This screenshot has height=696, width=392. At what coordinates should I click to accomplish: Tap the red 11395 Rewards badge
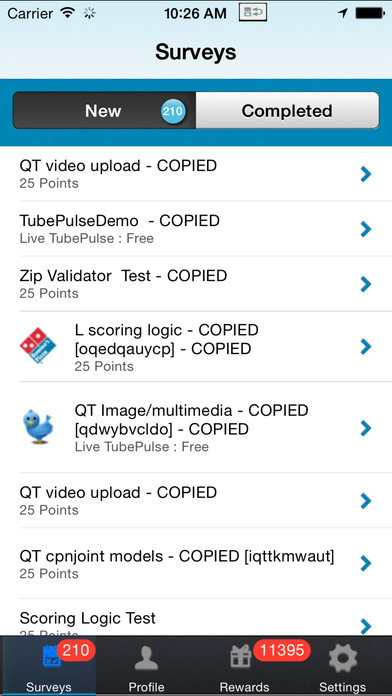tap(281, 650)
